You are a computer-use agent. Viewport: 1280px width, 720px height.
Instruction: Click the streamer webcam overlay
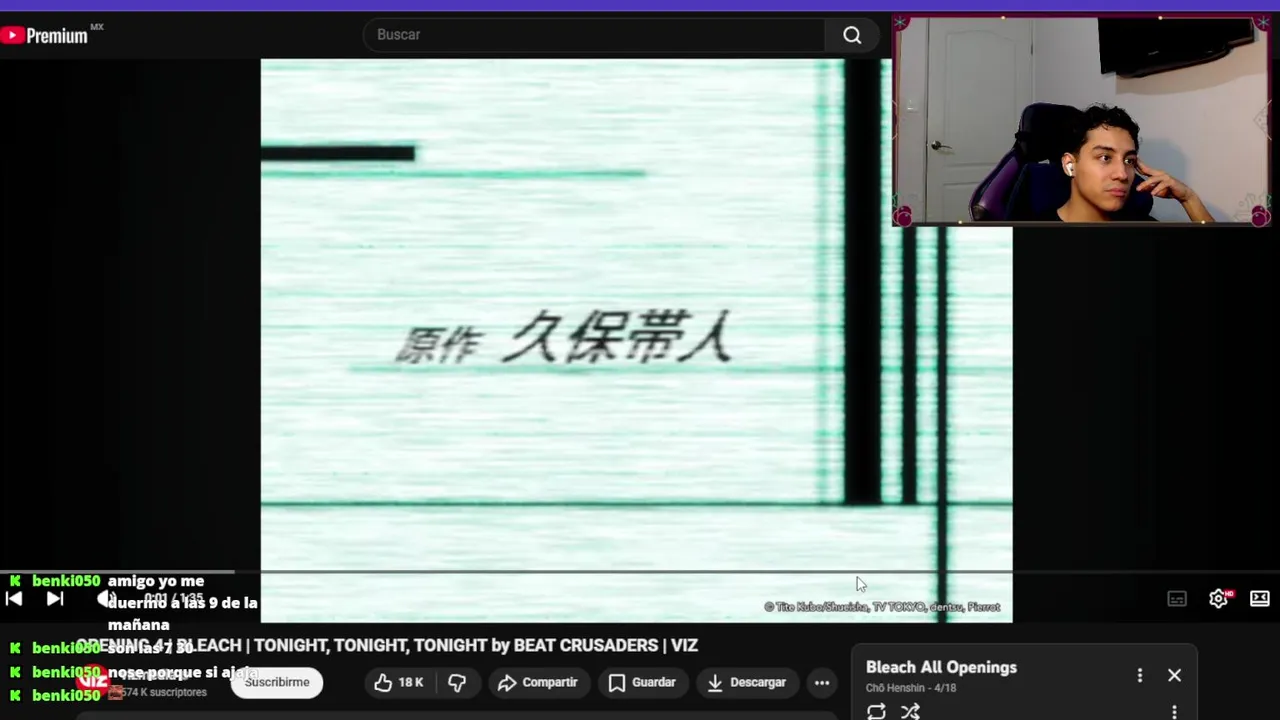click(1082, 120)
